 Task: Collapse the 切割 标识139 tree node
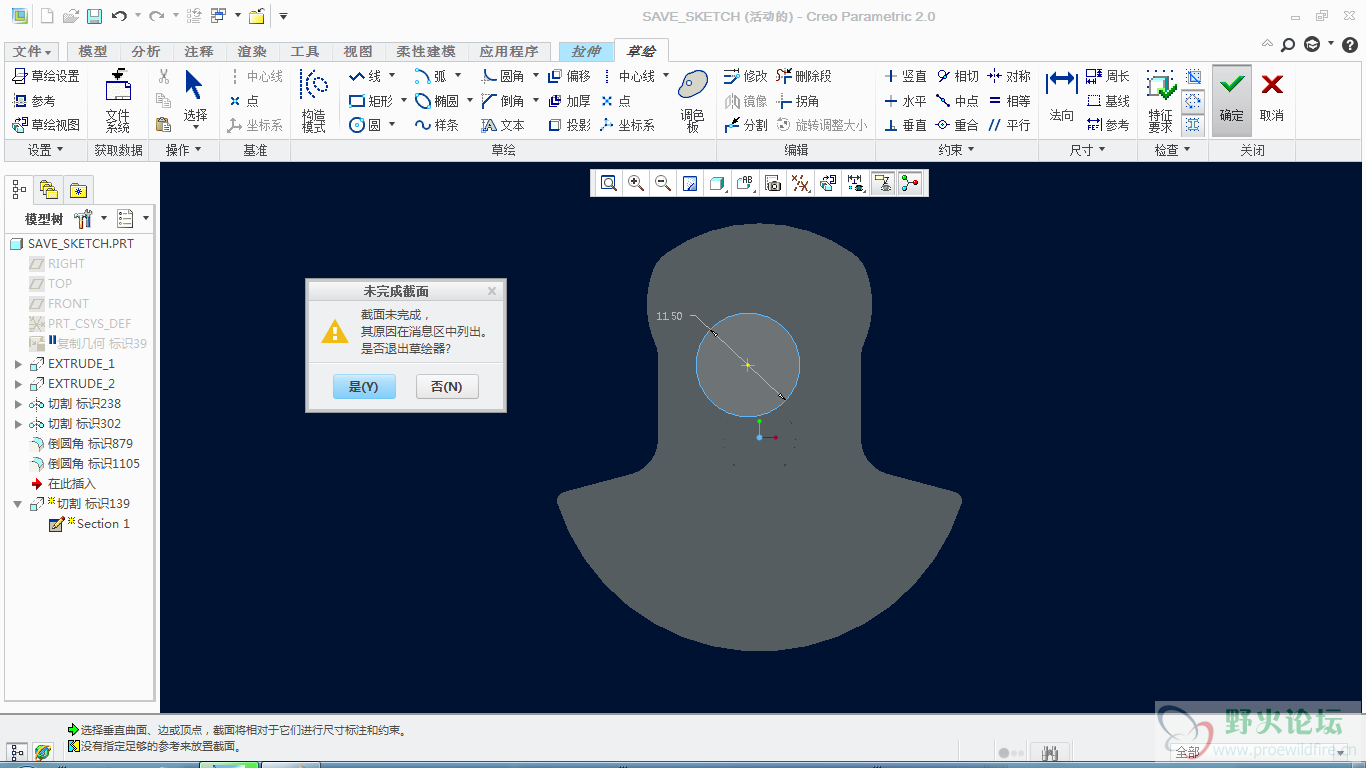tap(18, 504)
